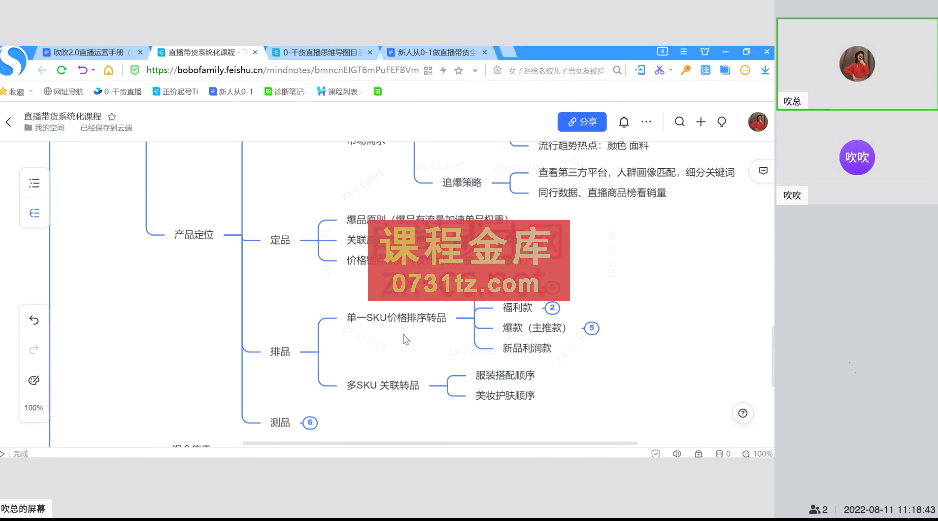
Task: Select the 追爆策略 node
Action: tap(462, 182)
